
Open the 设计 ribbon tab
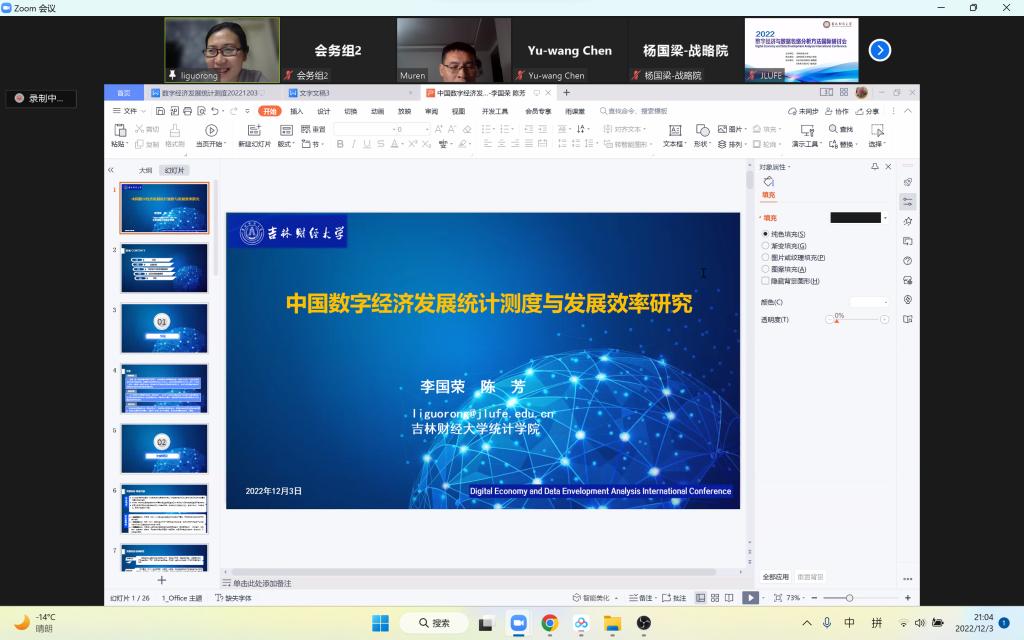tap(323, 111)
